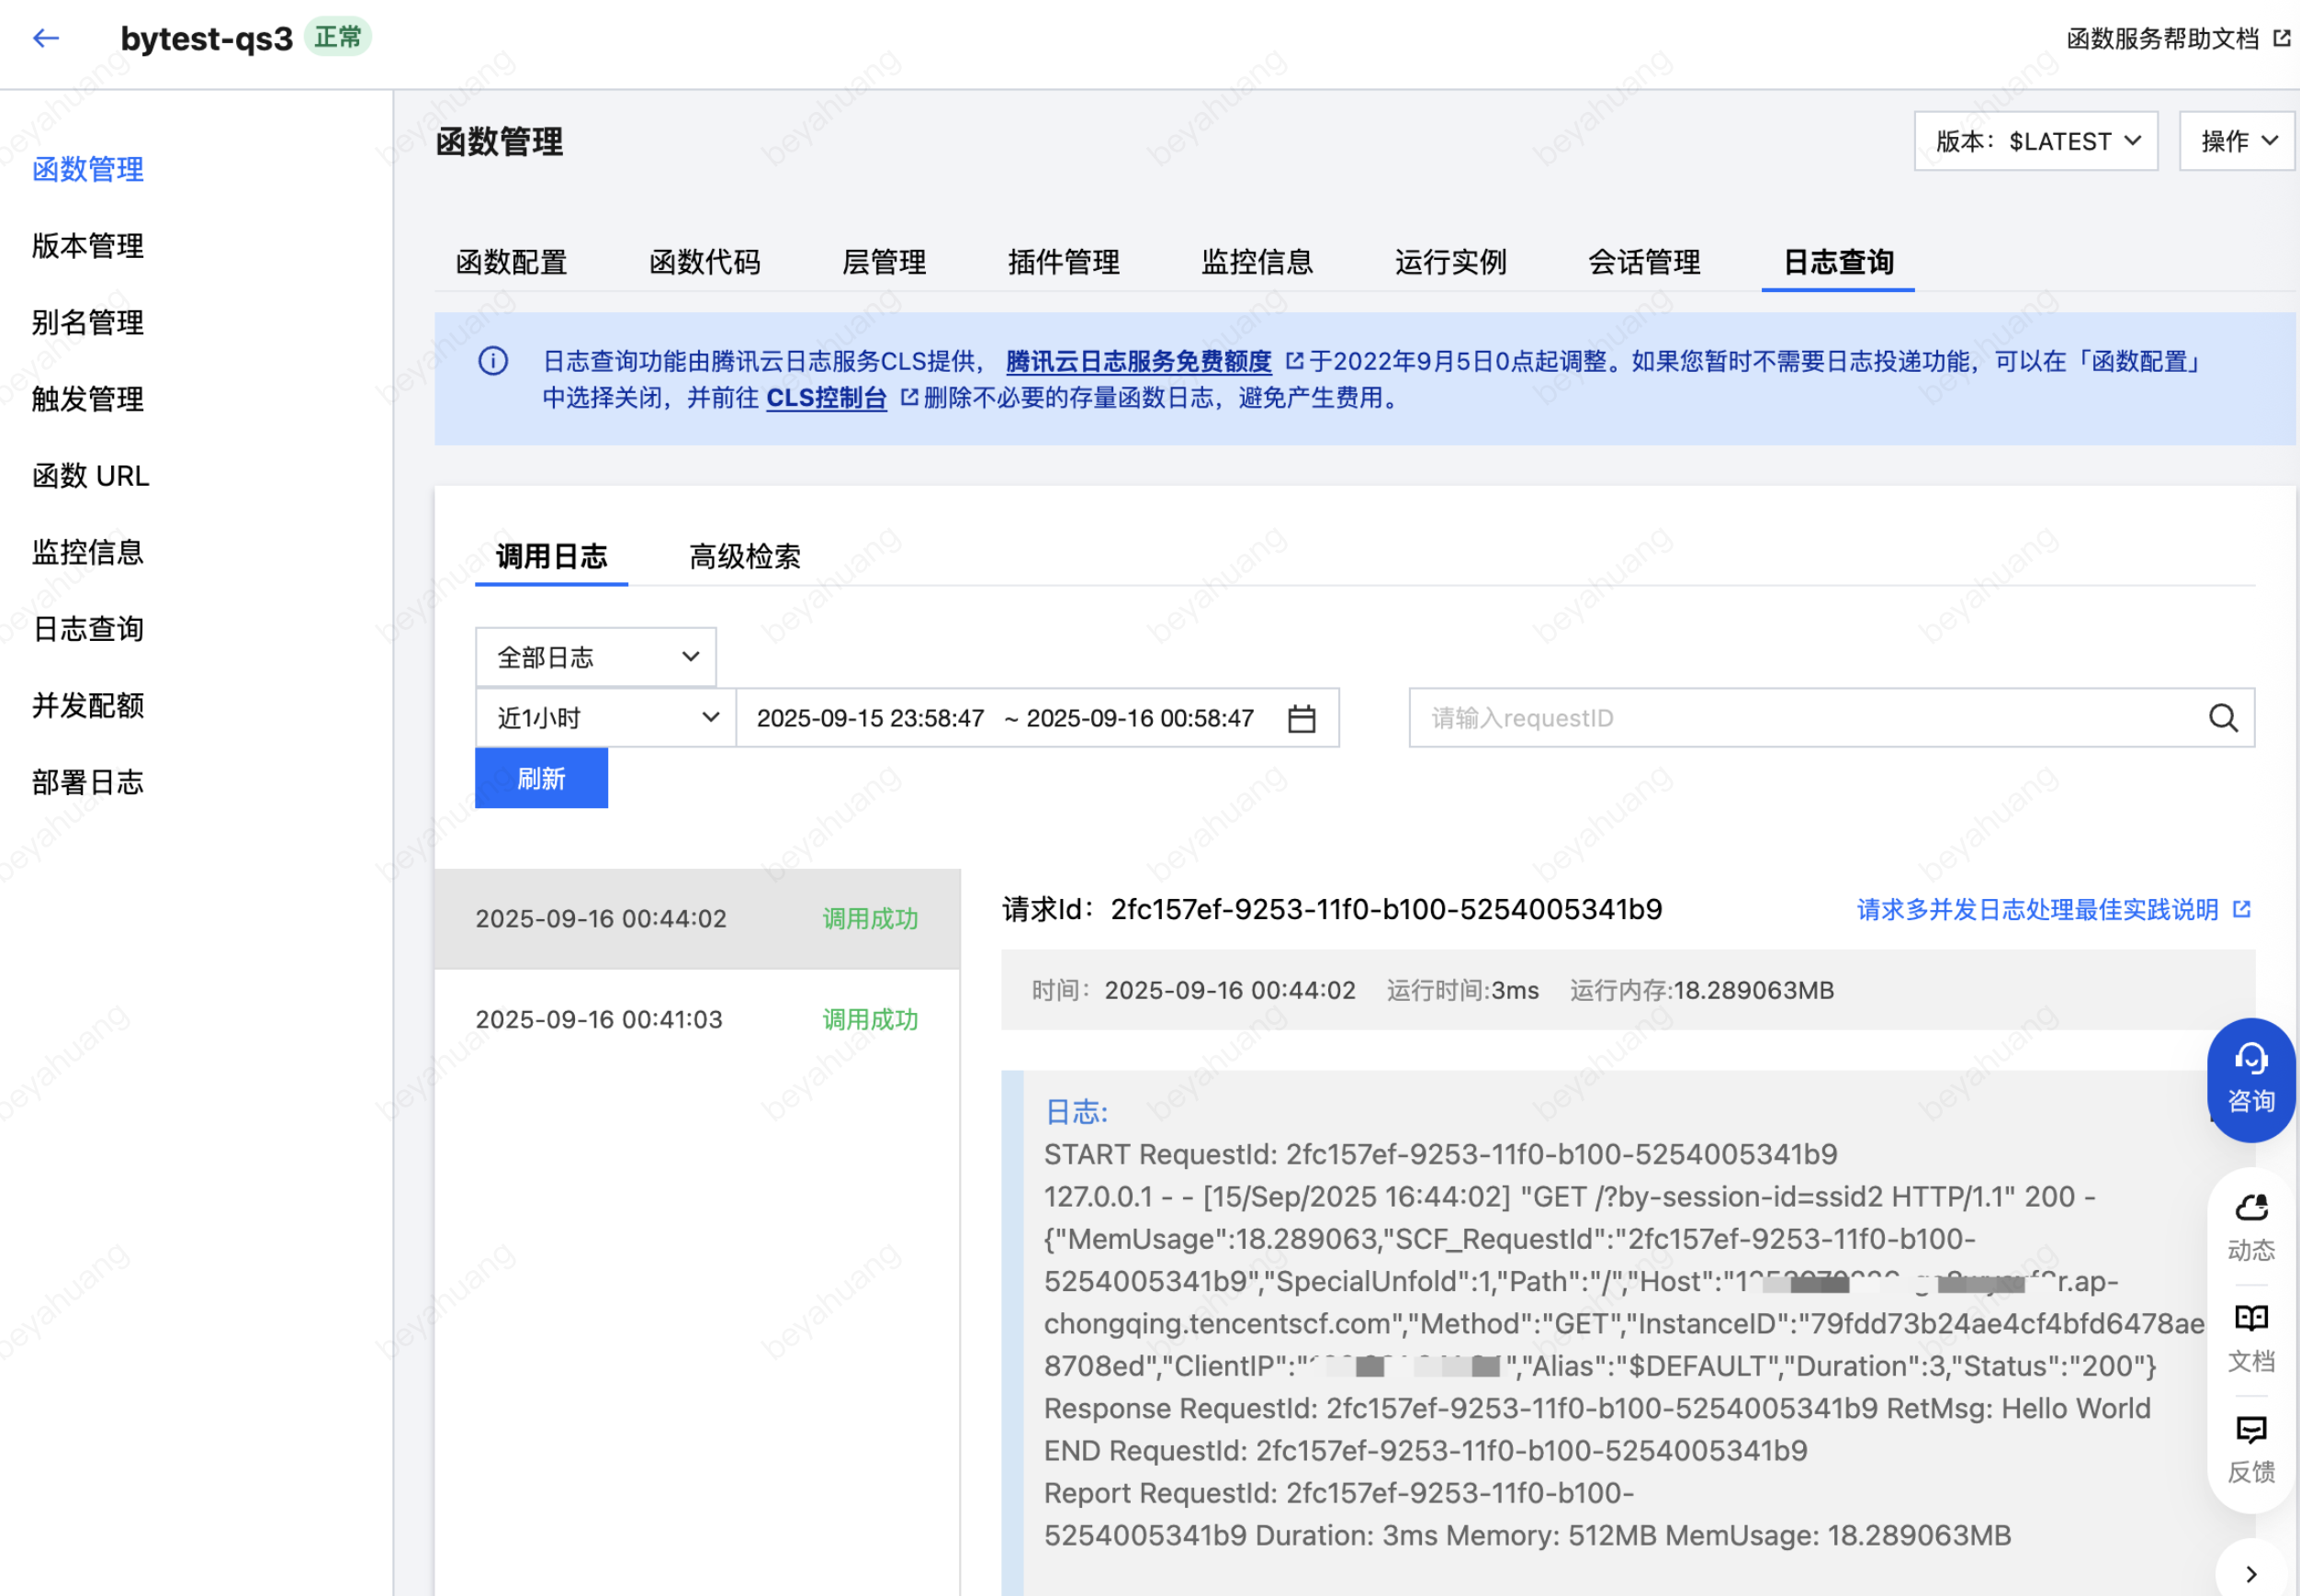Click the requestID search magnifier icon
Viewport: 2300px width, 1596px height.
coord(2222,718)
